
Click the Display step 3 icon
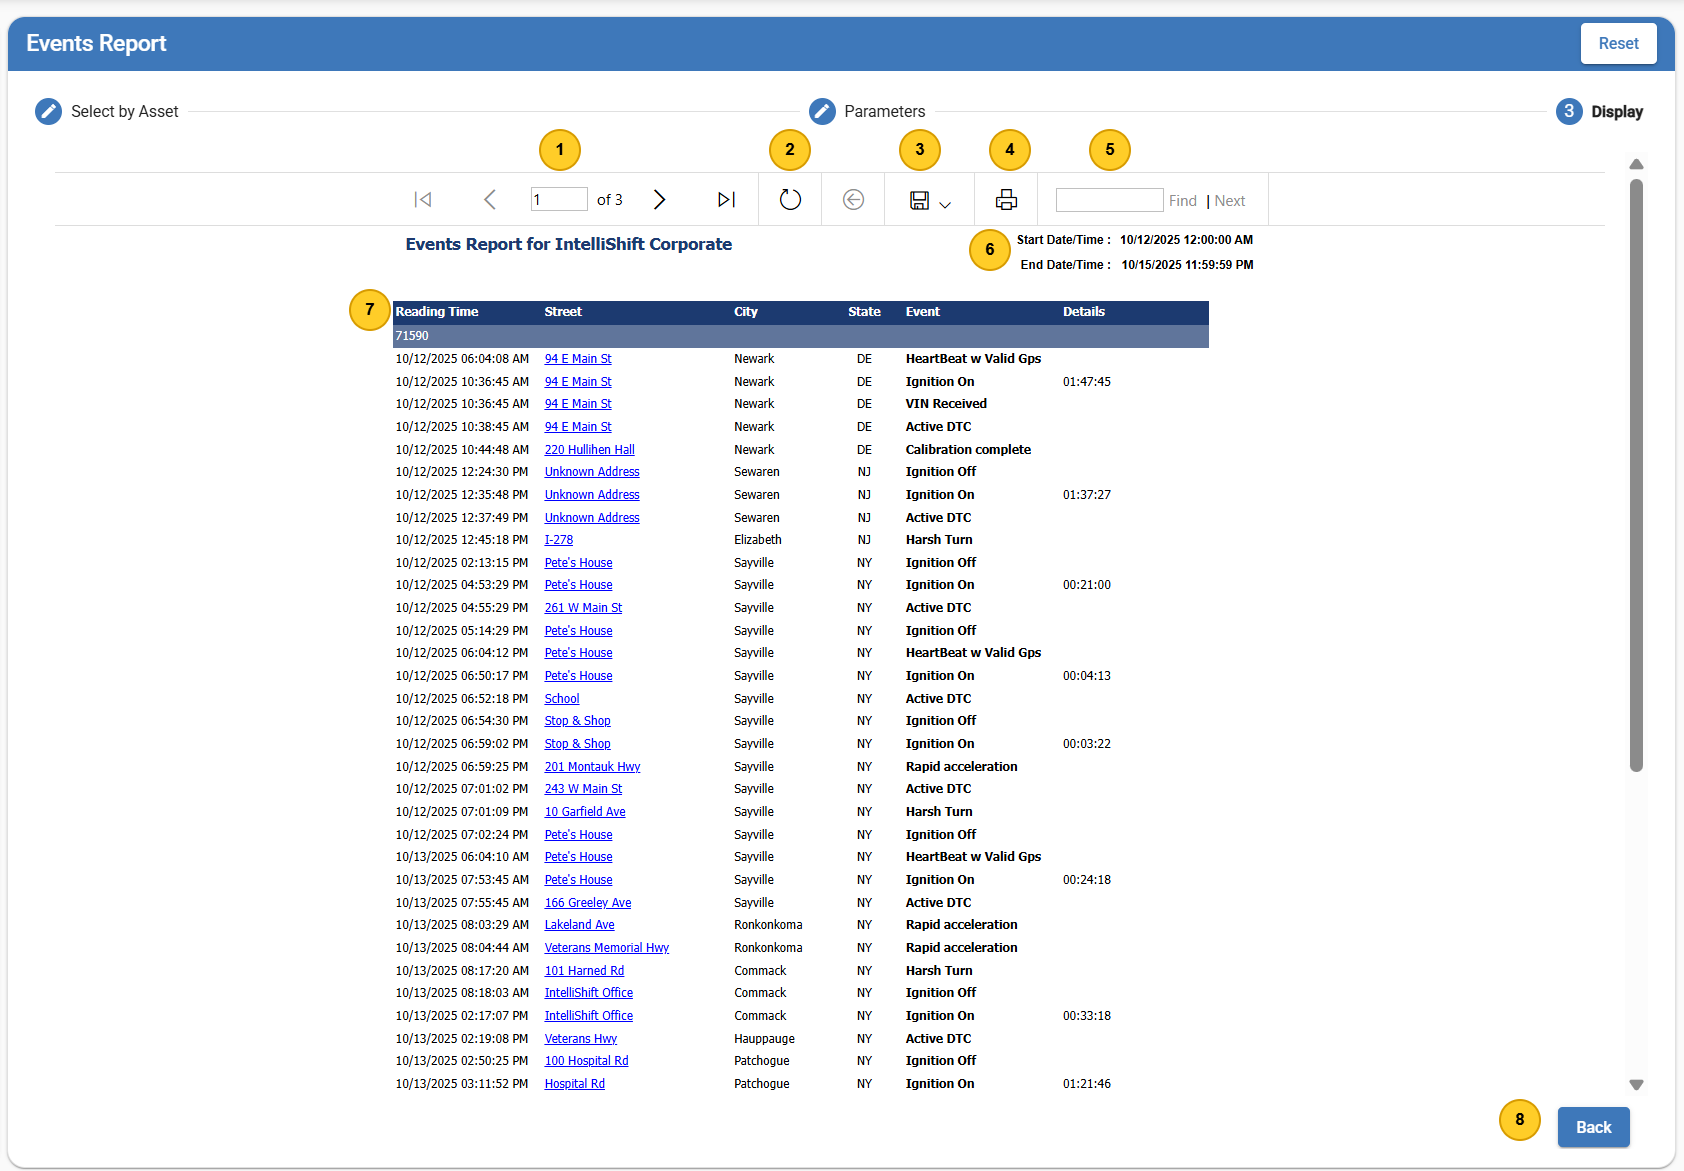pos(1569,111)
